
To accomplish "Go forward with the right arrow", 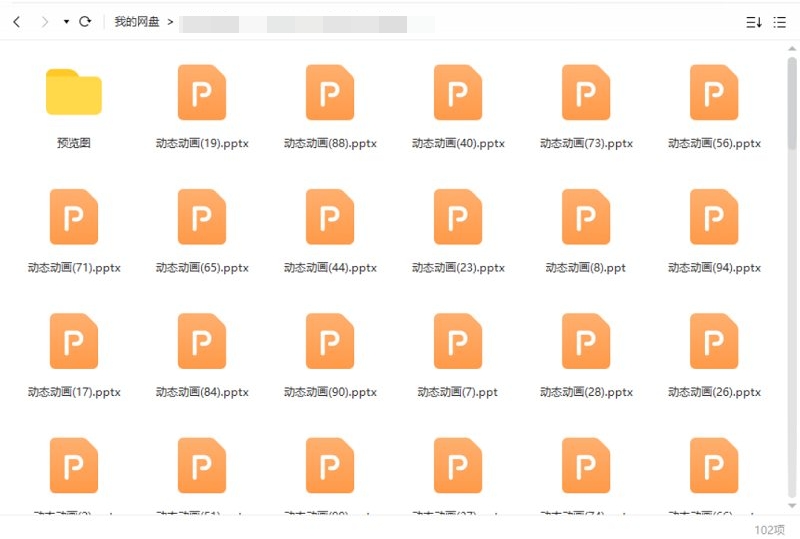I will (x=45, y=21).
